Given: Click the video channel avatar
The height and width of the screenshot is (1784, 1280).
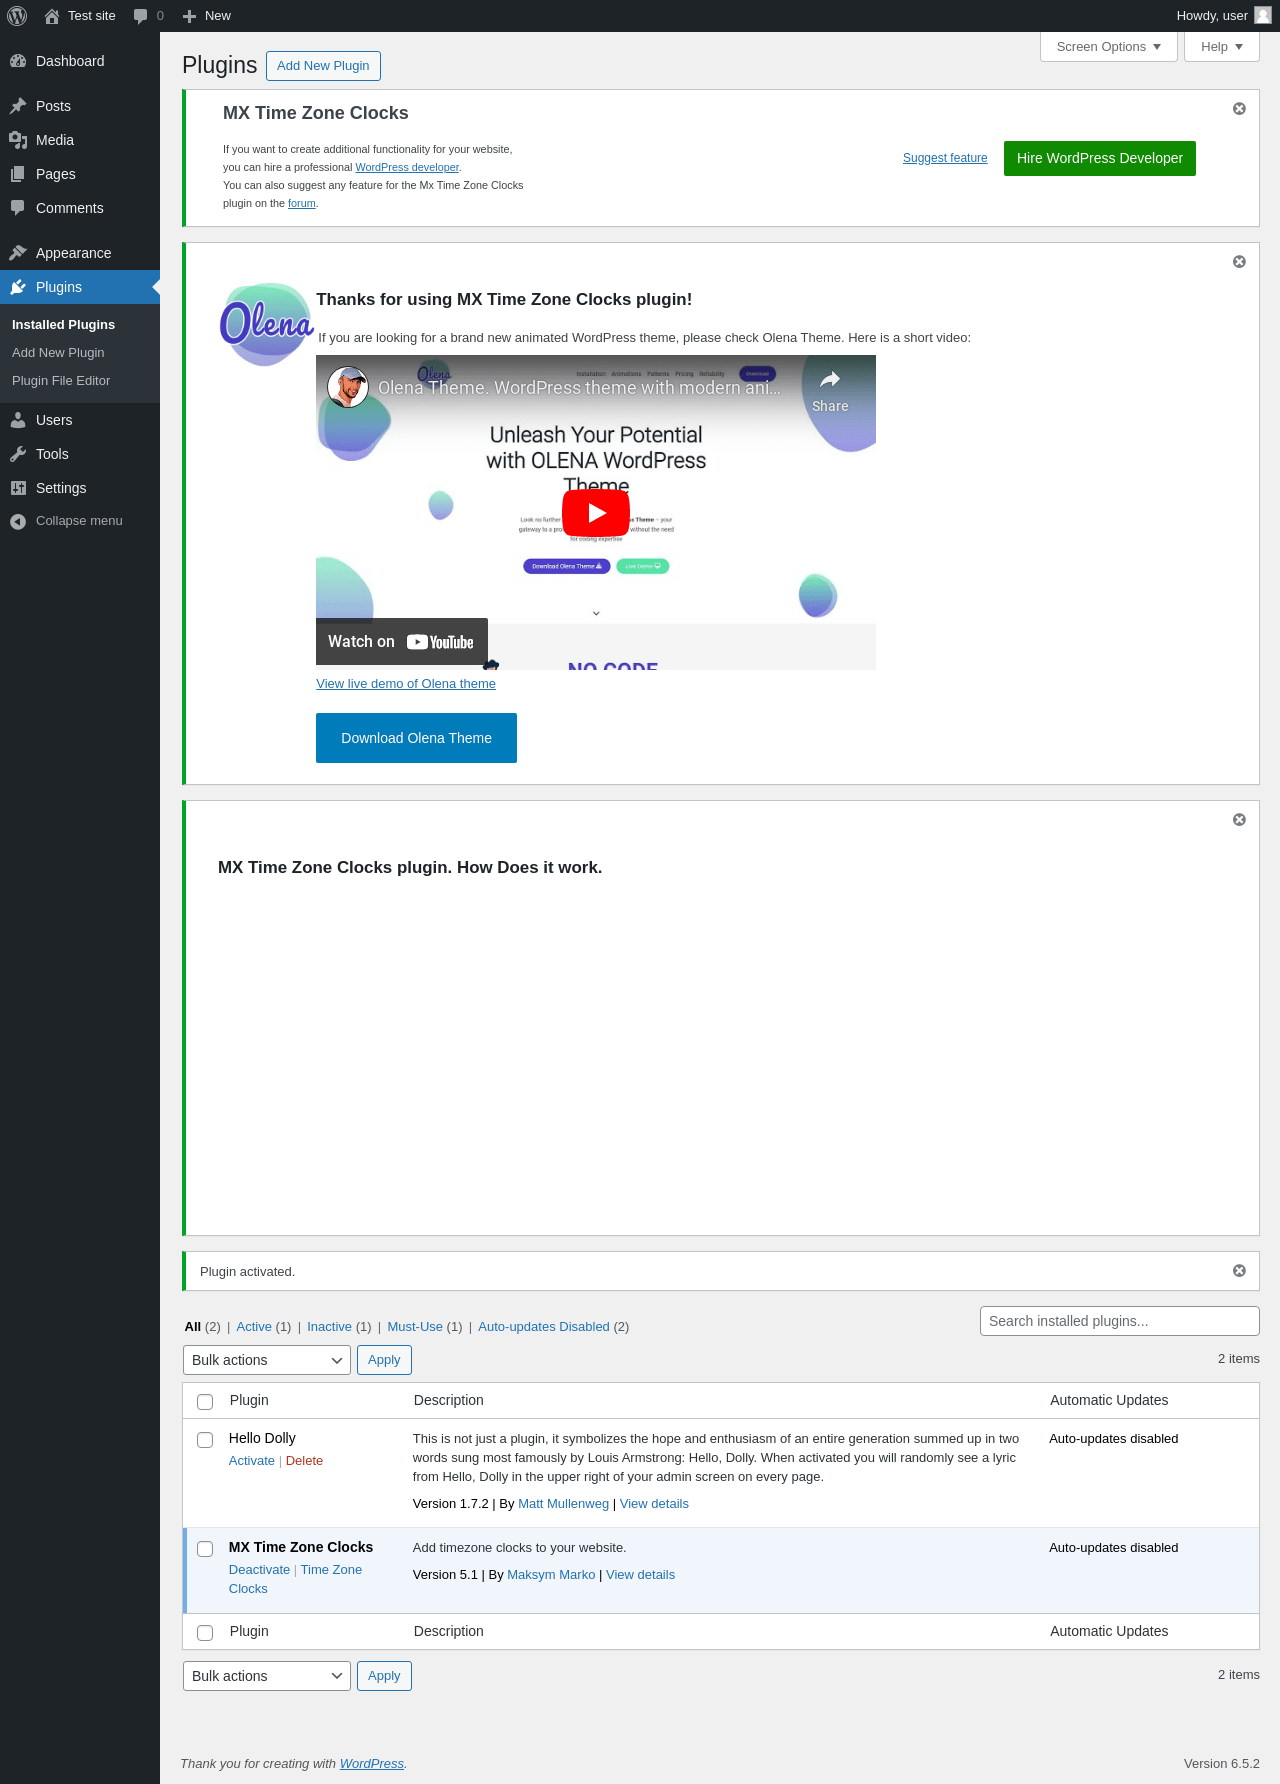Looking at the screenshot, I should 348,387.
